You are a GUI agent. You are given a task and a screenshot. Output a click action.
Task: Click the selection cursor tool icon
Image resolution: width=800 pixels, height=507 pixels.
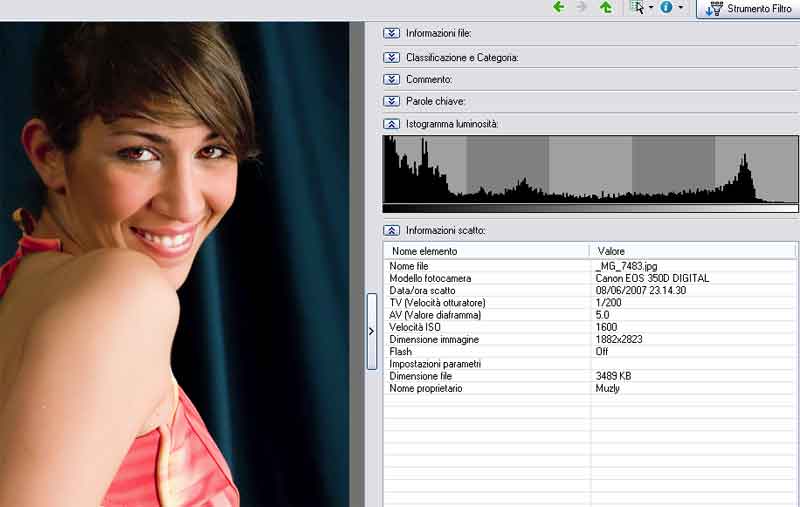(637, 7)
